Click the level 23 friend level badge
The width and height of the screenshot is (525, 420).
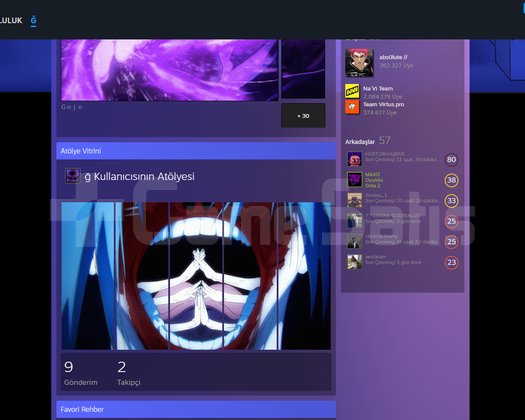pyautogui.click(x=451, y=262)
